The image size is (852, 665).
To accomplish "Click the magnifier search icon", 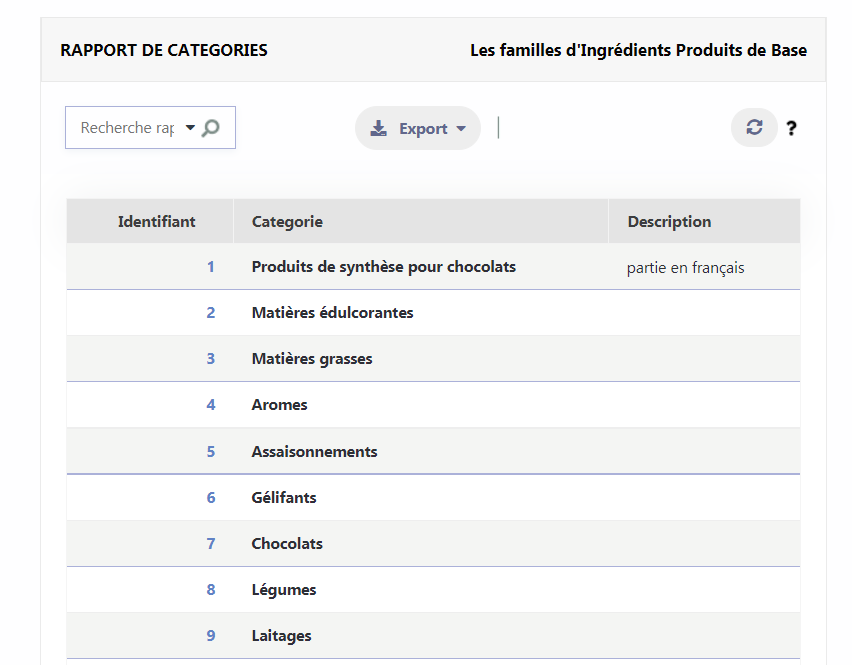I will (x=211, y=128).
